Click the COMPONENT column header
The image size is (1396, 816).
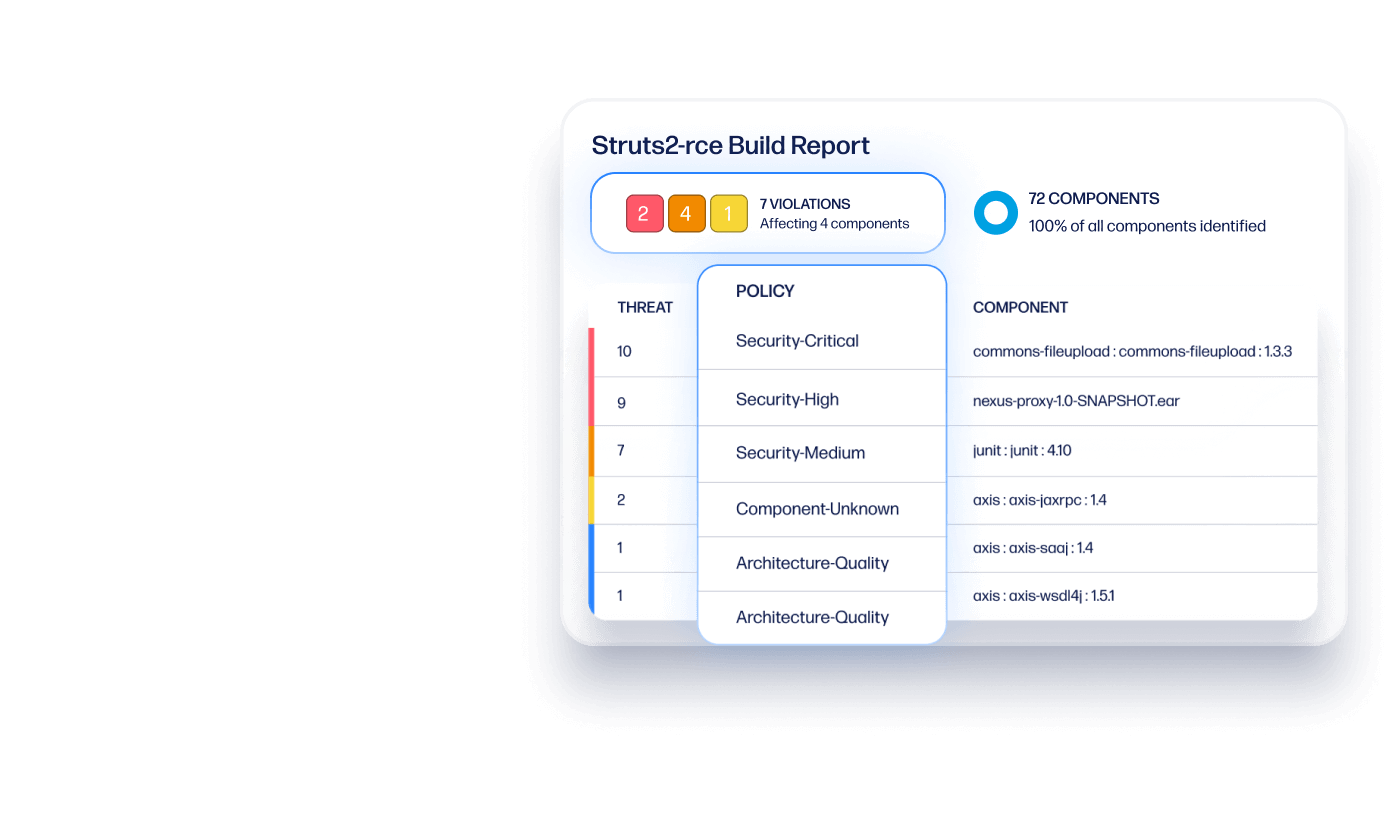1020,307
